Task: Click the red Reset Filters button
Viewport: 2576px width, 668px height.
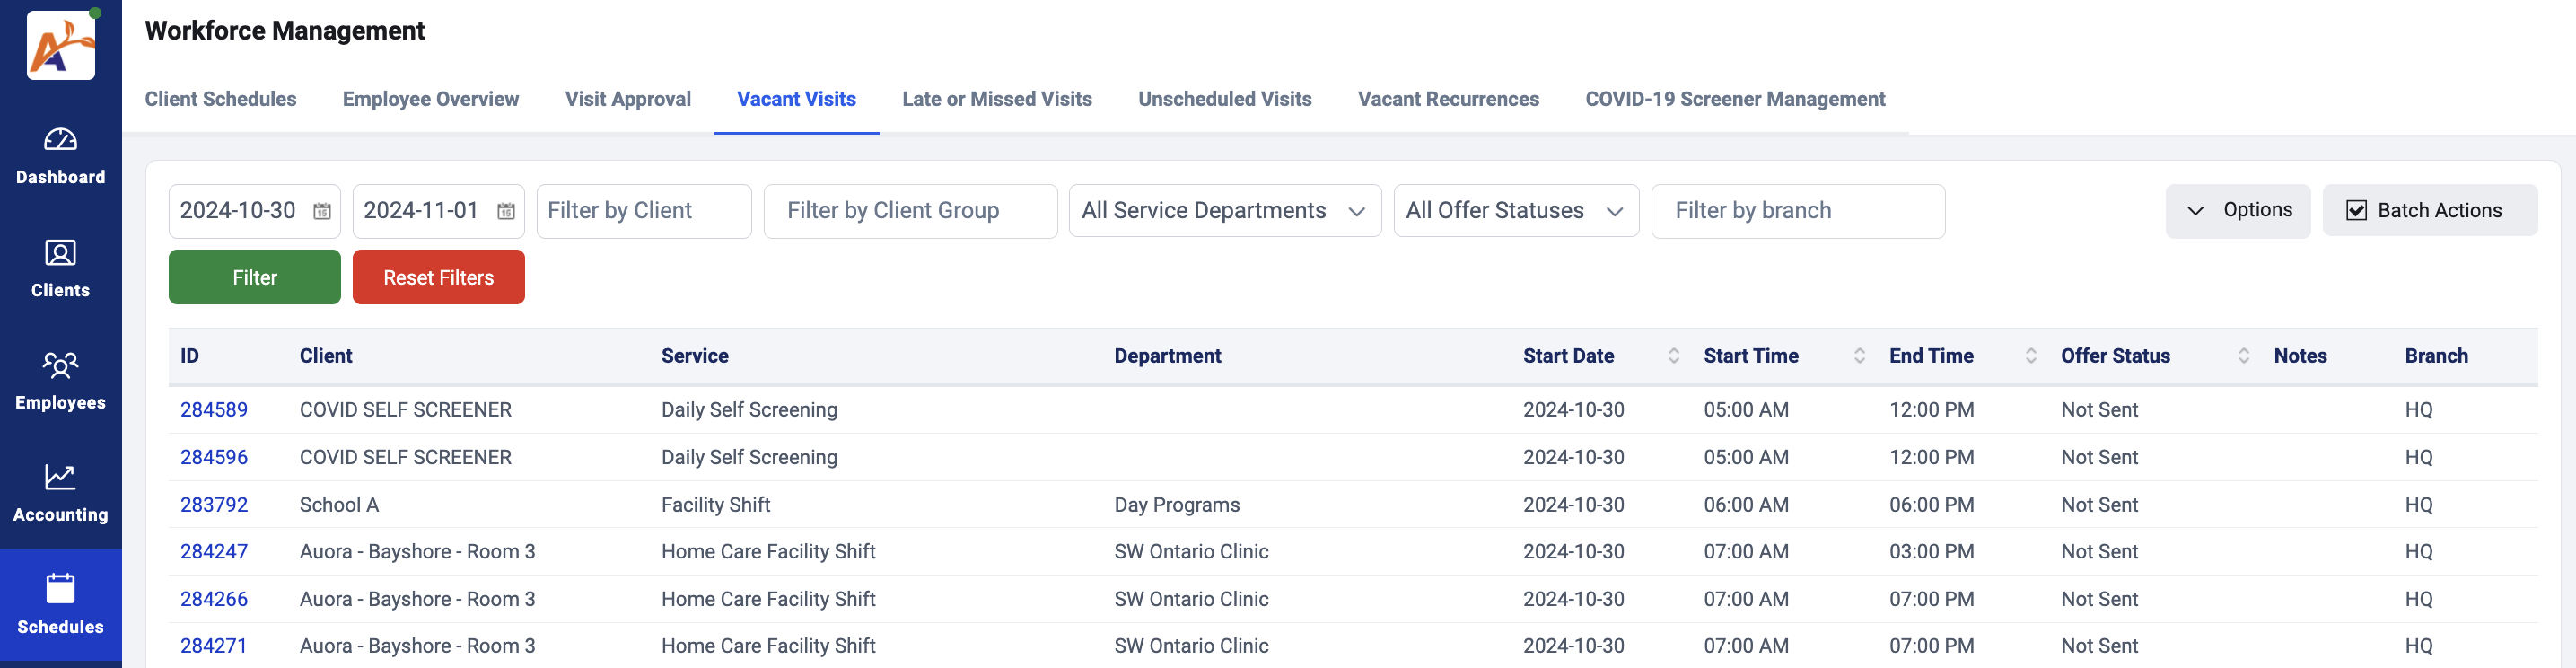Action: click(x=438, y=278)
